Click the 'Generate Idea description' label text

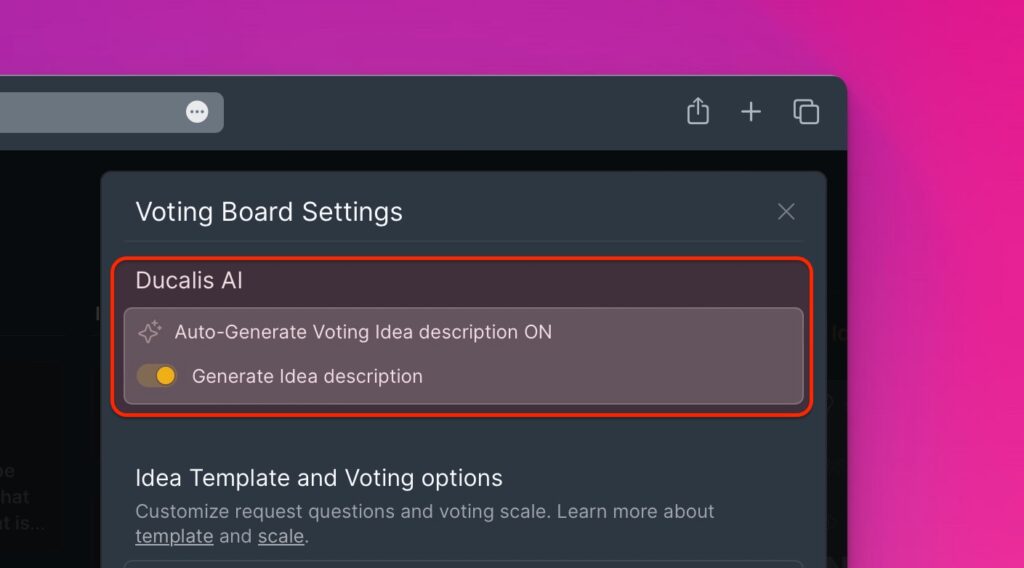click(x=307, y=377)
